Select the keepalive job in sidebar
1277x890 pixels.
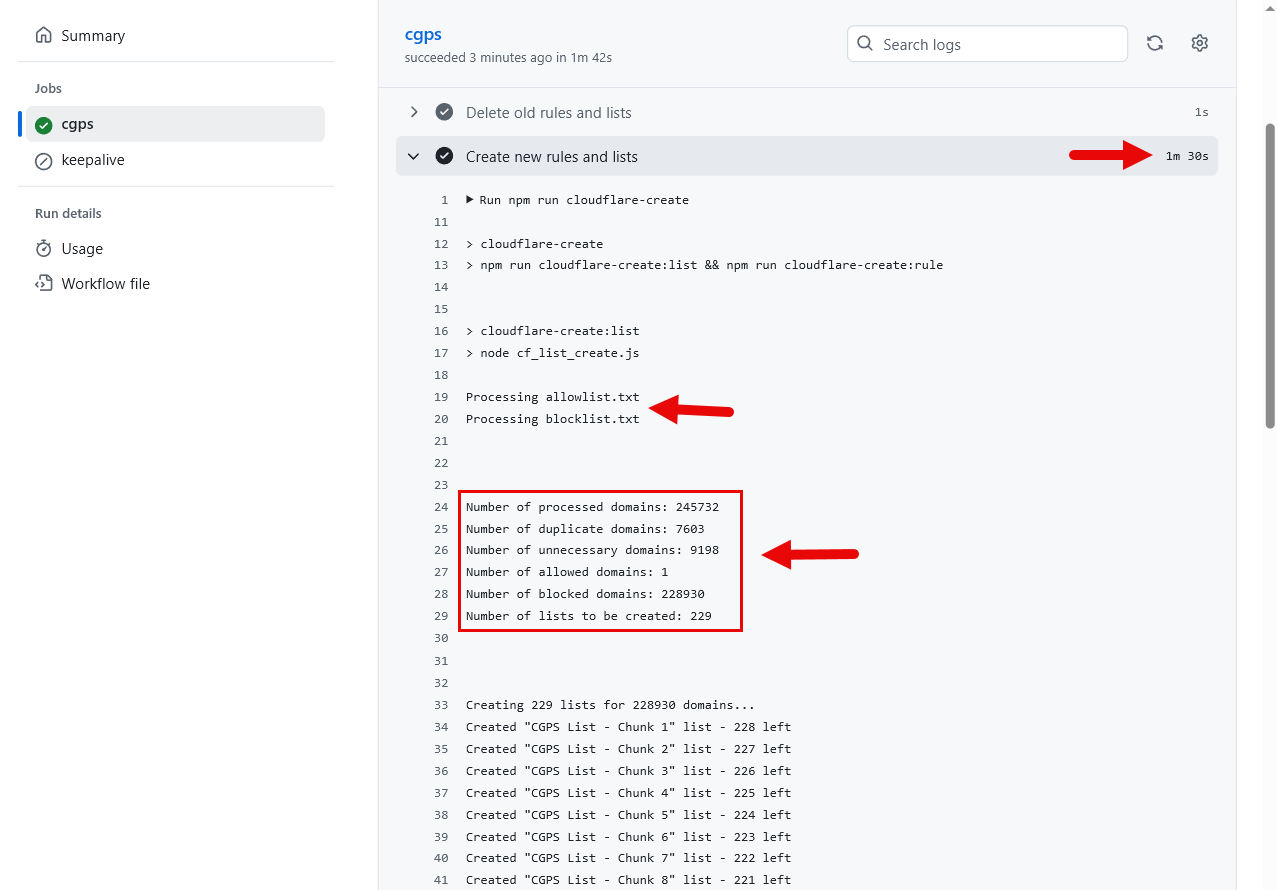[x=93, y=160]
